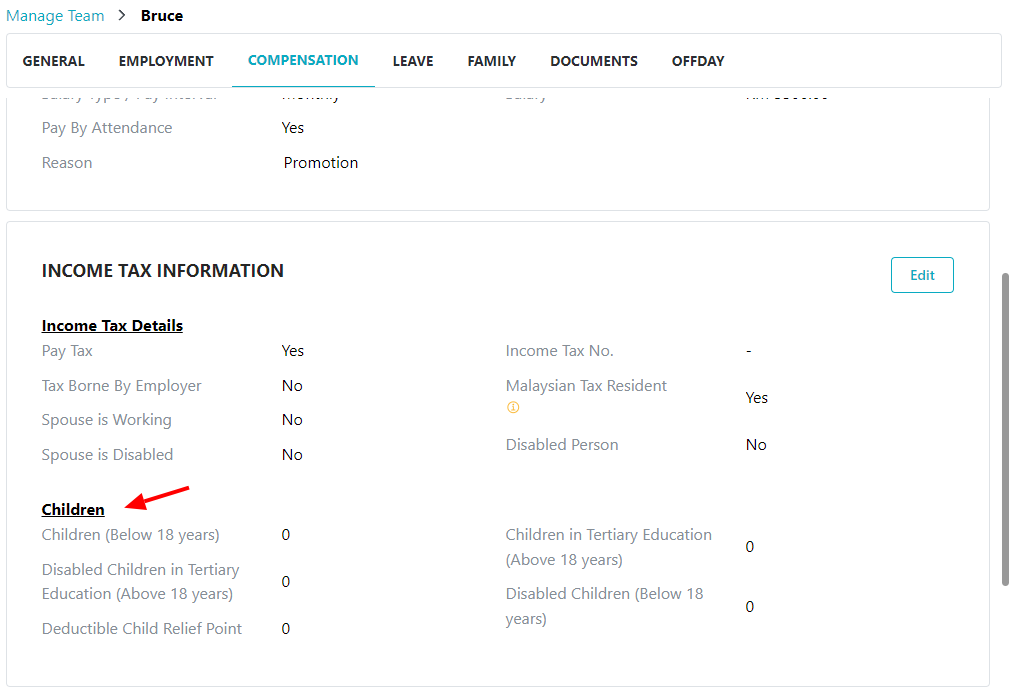The width and height of the screenshot is (1015, 690).
Task: Click the Income Tax Details subheading
Action: click(112, 326)
